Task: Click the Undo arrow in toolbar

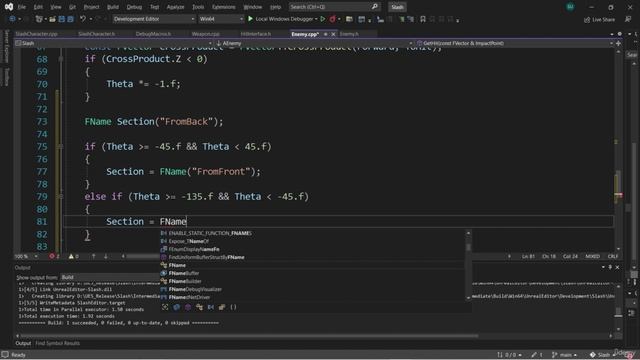Action: [x=83, y=19]
